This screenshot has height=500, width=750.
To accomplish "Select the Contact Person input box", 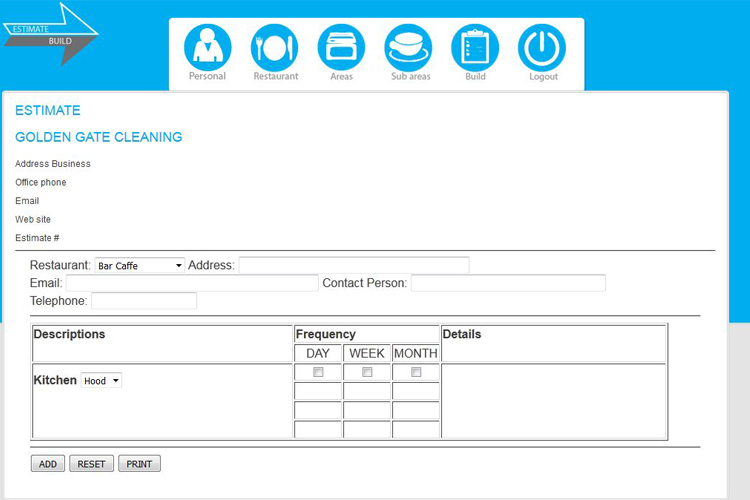I will coord(508,283).
